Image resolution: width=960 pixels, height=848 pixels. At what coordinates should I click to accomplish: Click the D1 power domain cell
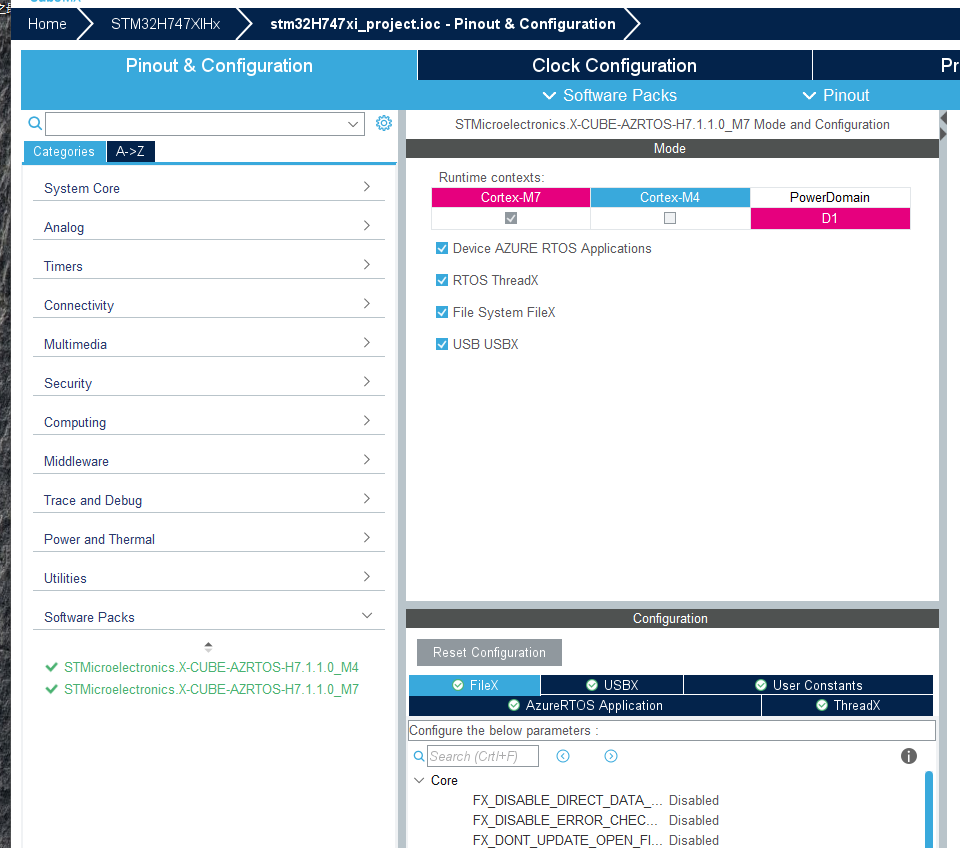[830, 219]
